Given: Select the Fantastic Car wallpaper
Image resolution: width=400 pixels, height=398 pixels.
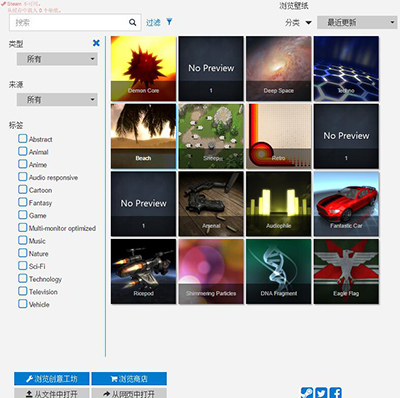Looking at the screenshot, I should [x=346, y=204].
